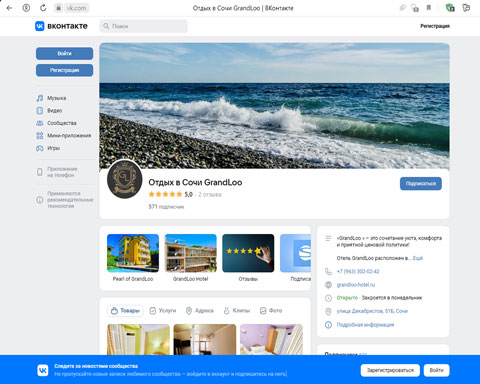Subscribe with the Подписаться button
Screen dimensions: 480x384
421,184
